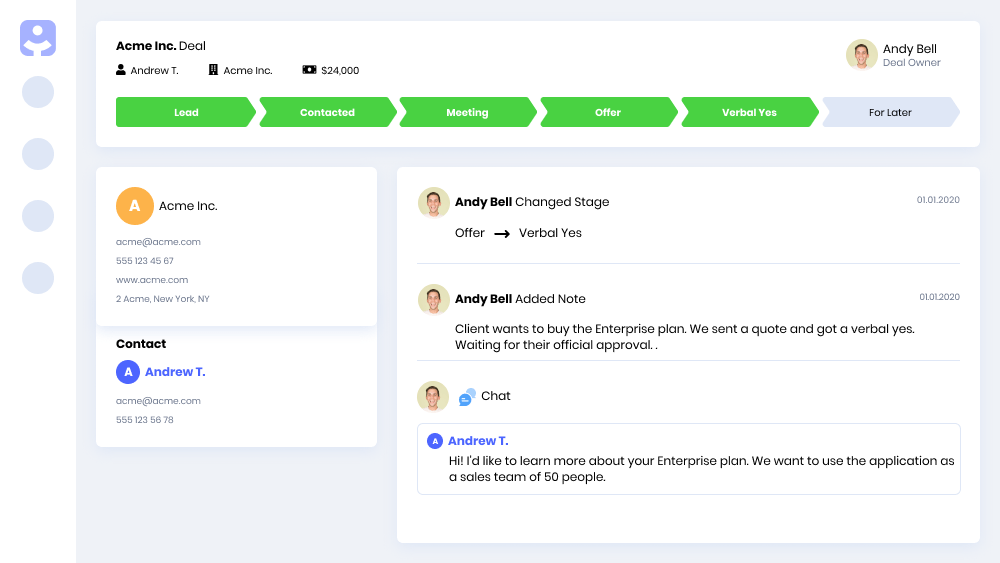Viewport: 1000px width, 563px height.
Task: Open the Chat bubble icon in activity feed
Action: pos(467,397)
